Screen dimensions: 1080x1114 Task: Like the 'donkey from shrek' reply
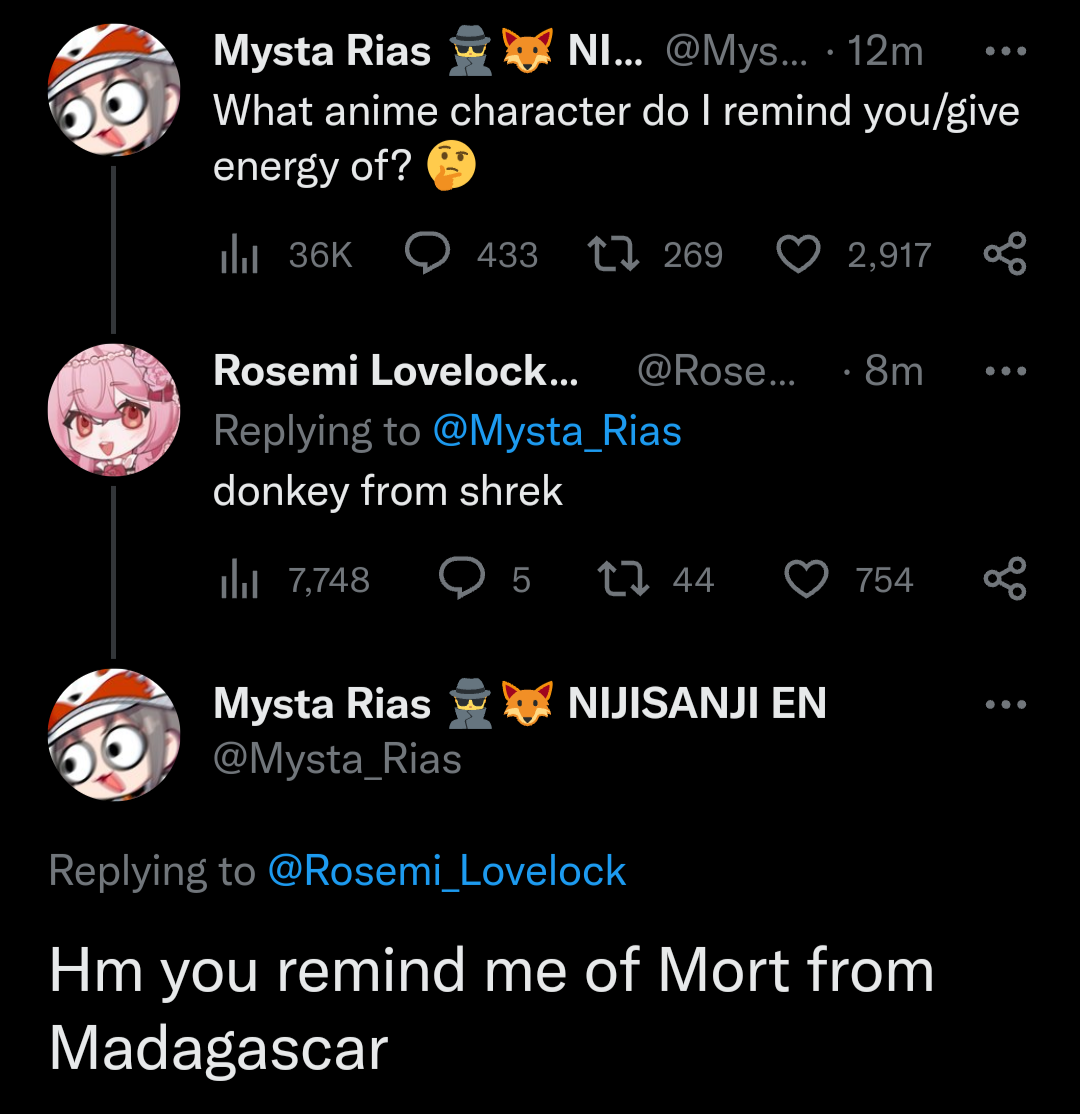[806, 579]
